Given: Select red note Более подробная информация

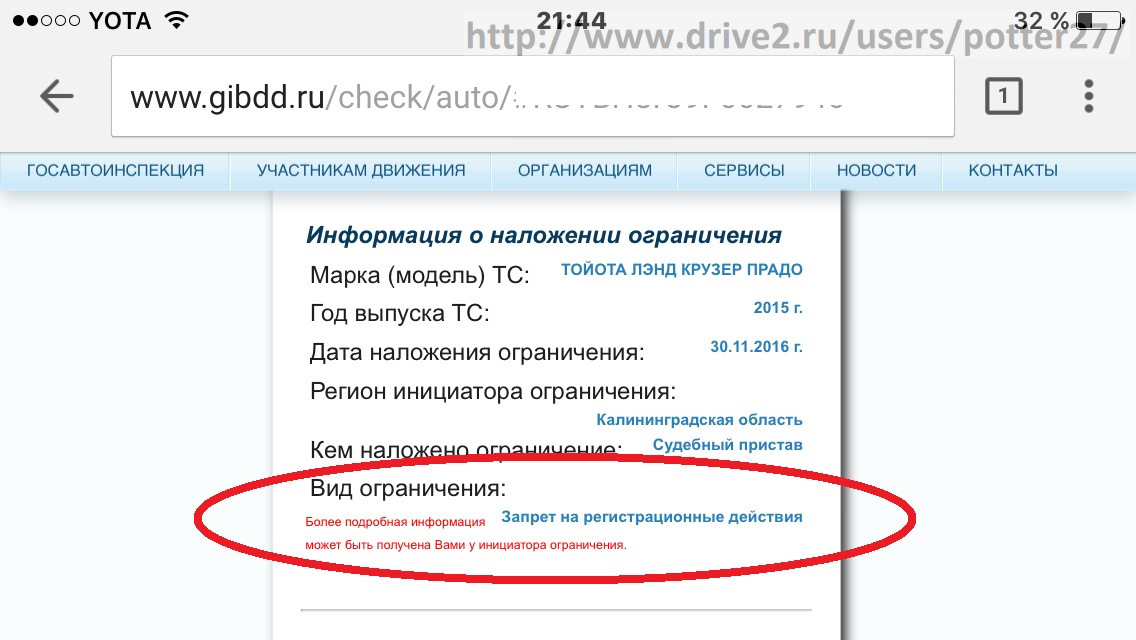Looking at the screenshot, I should click(x=395, y=522).
